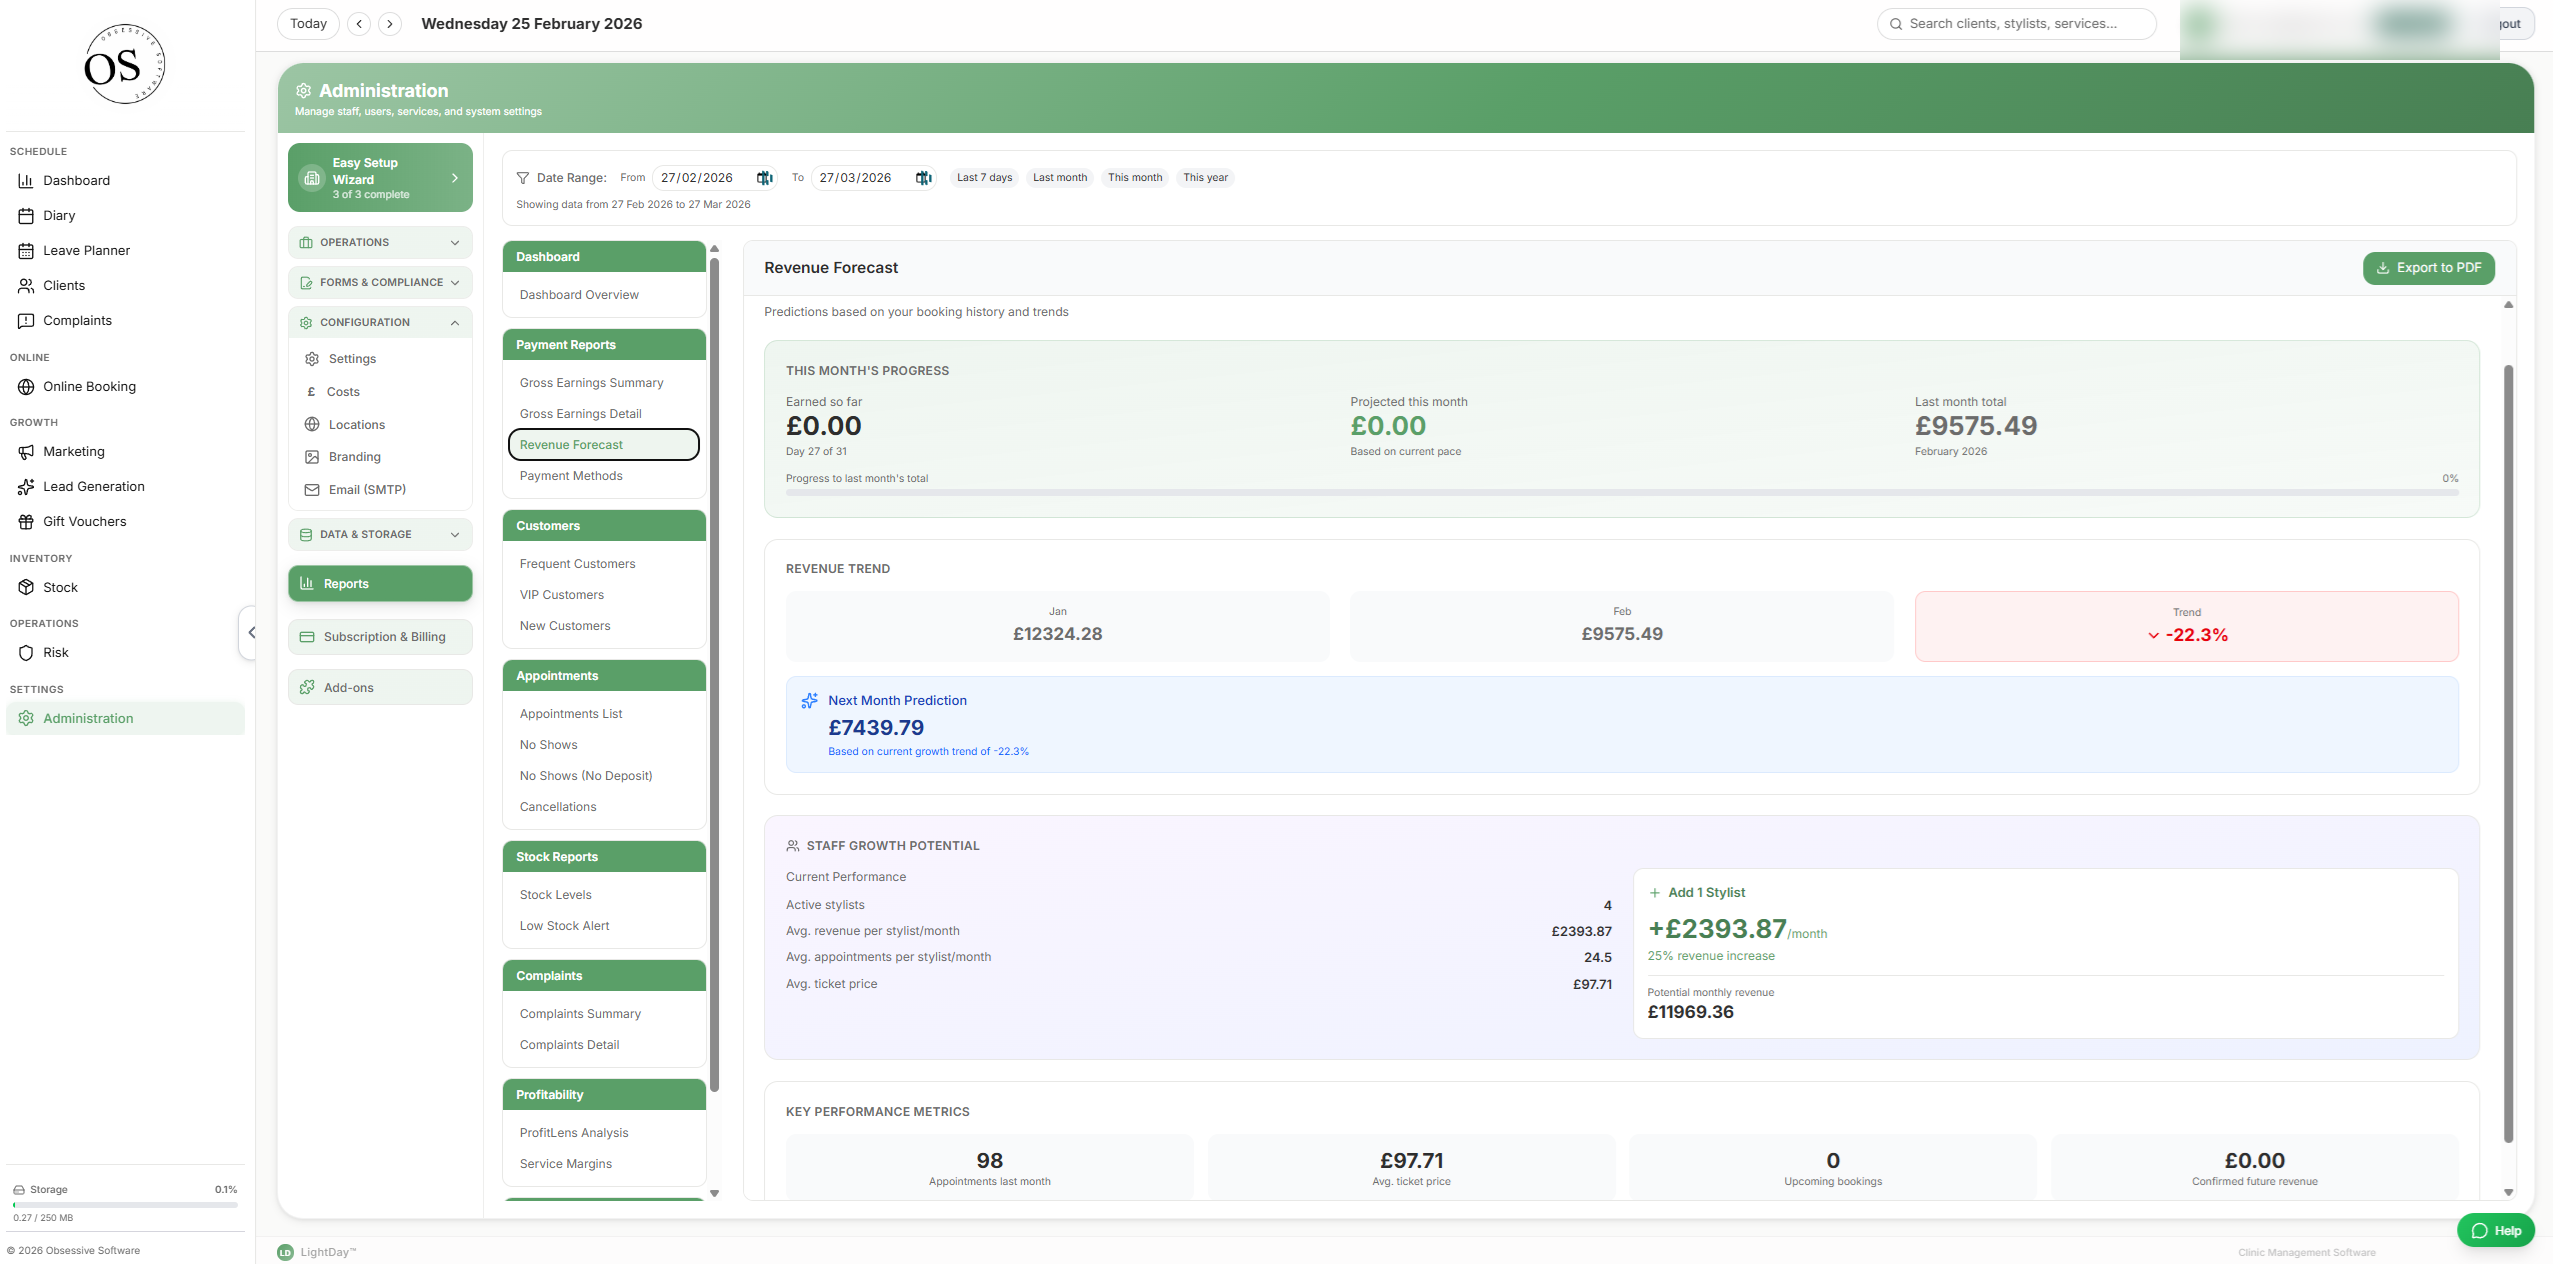Open Low Stock Alert report
The height and width of the screenshot is (1264, 2553).
(x=564, y=926)
